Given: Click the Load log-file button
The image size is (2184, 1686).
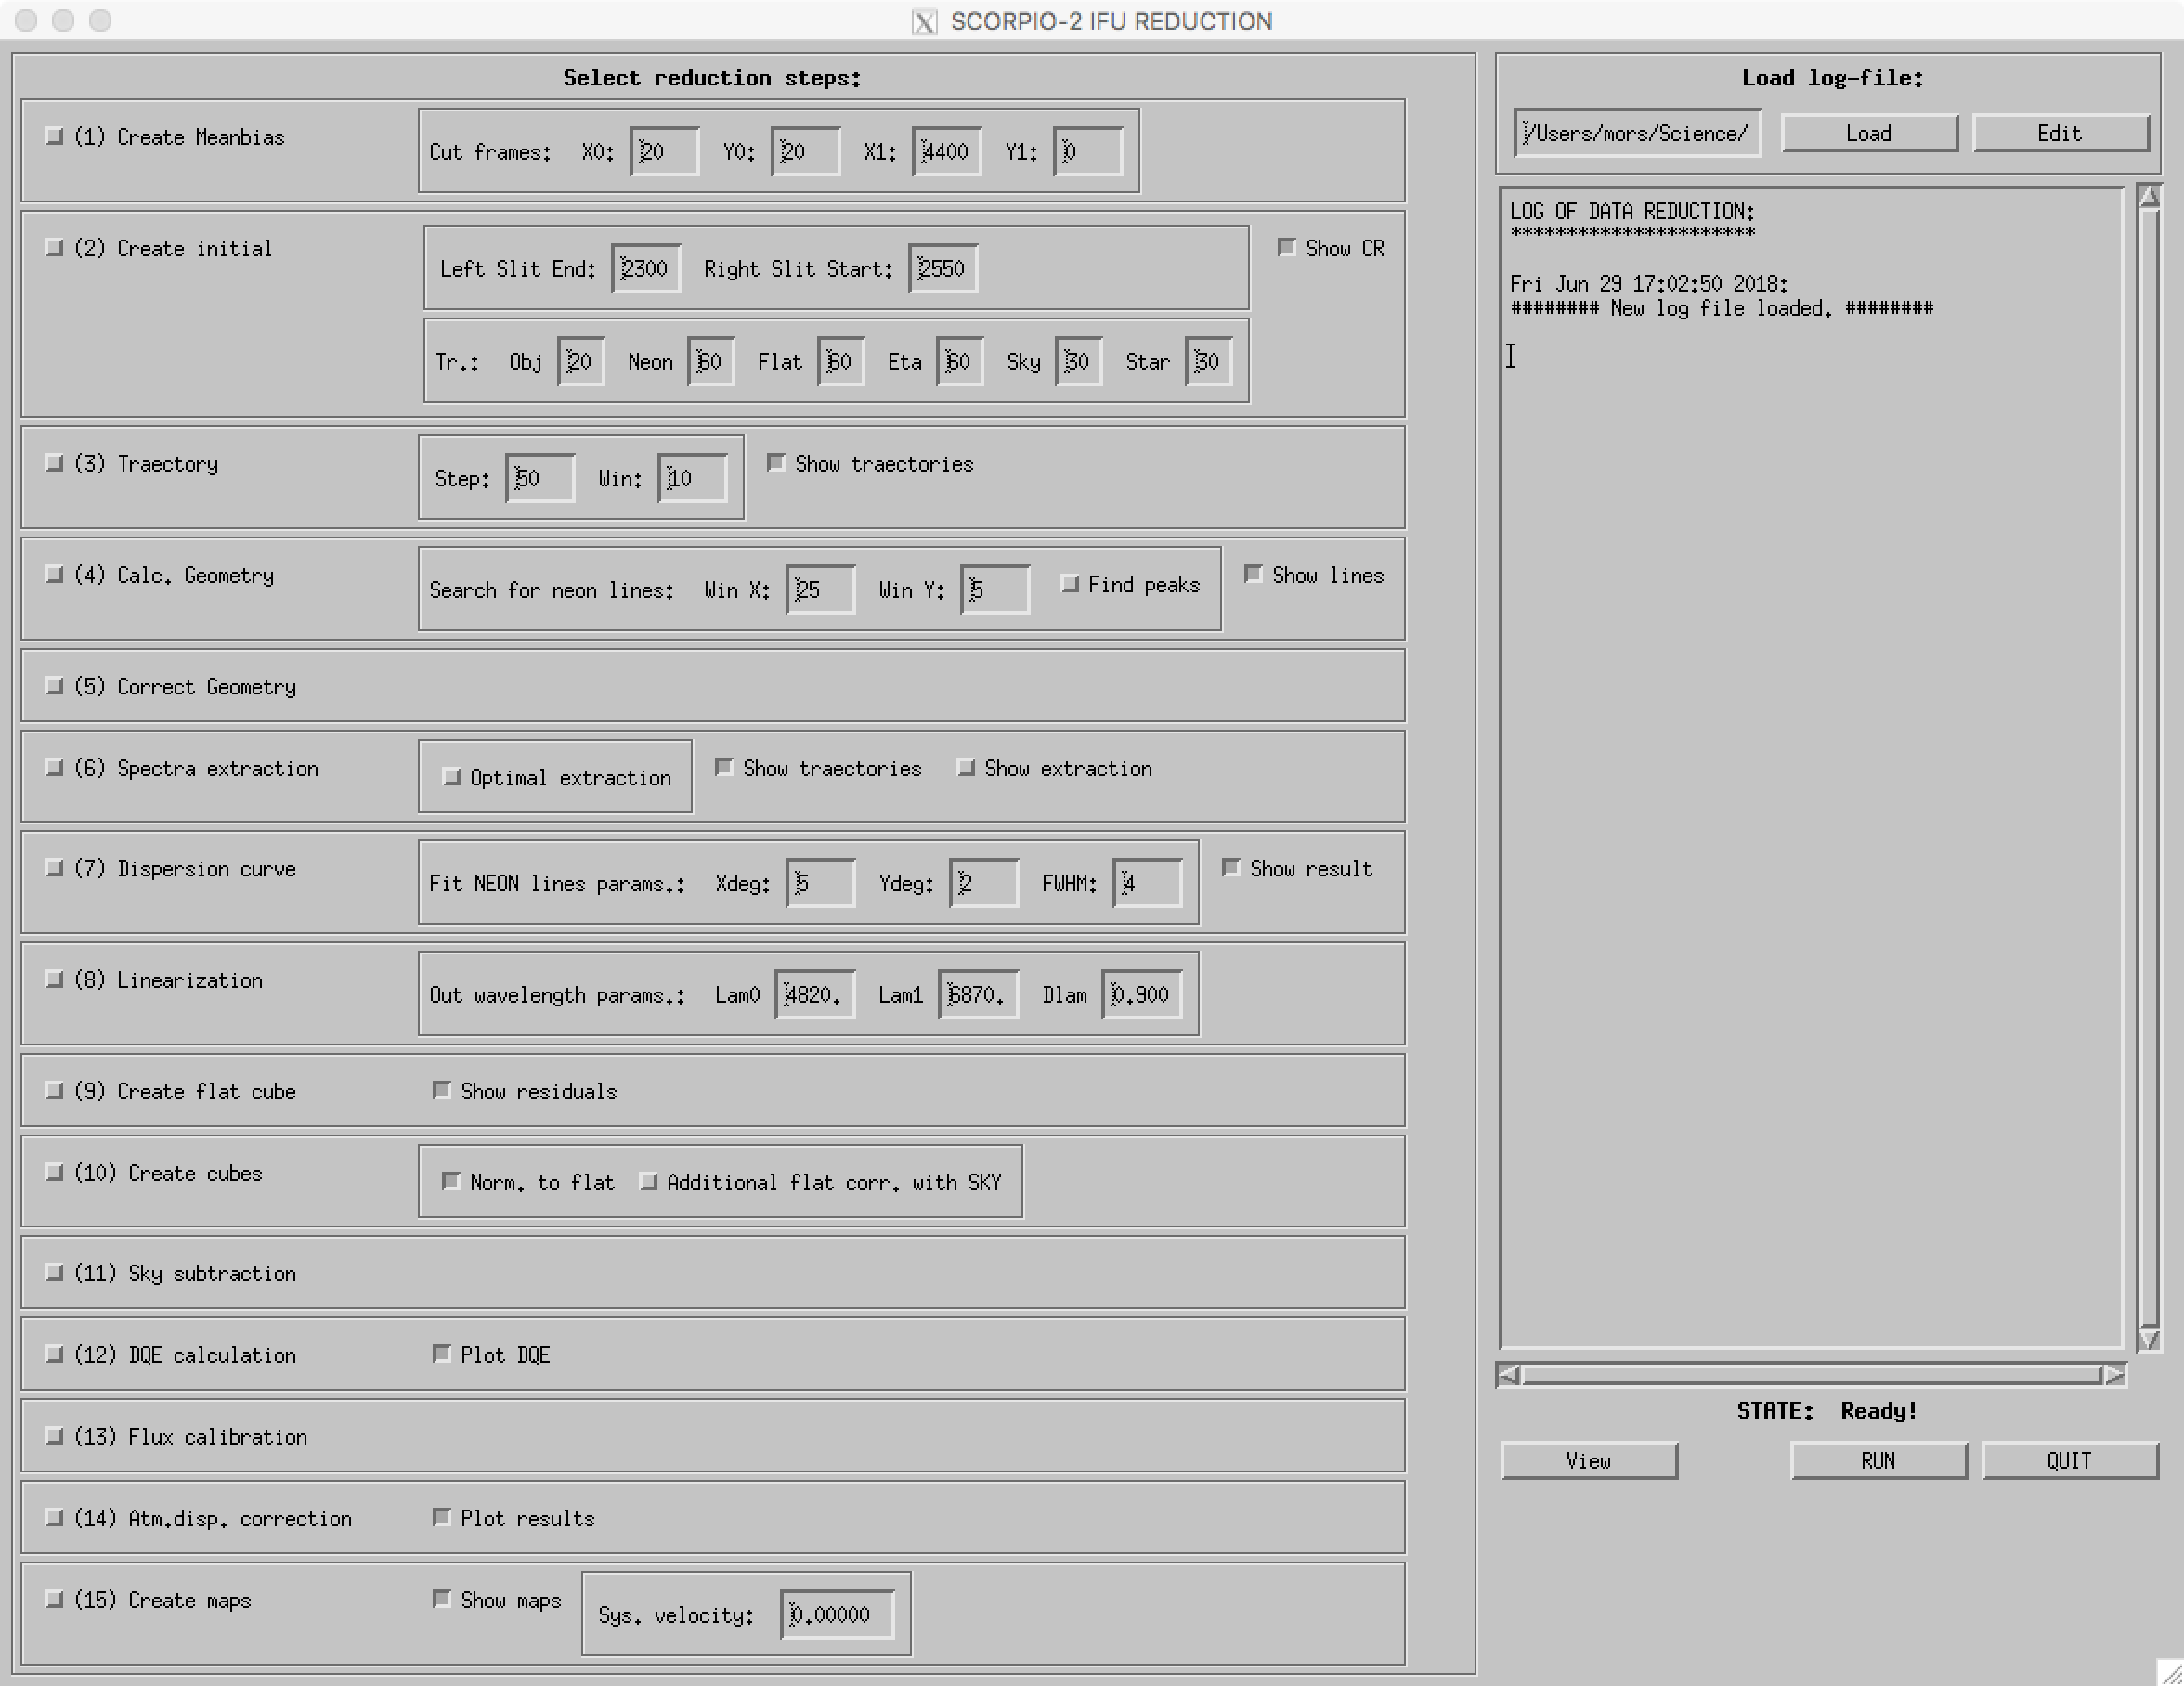Looking at the screenshot, I should point(1868,133).
